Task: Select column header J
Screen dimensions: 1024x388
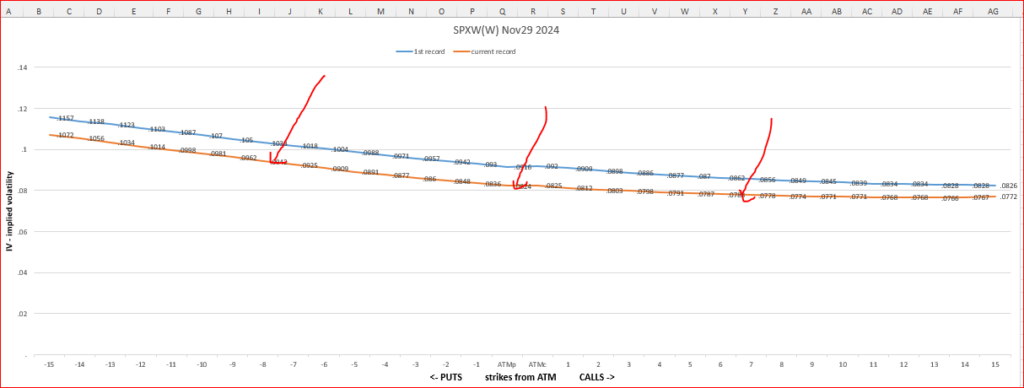Action: pyautogui.click(x=289, y=11)
